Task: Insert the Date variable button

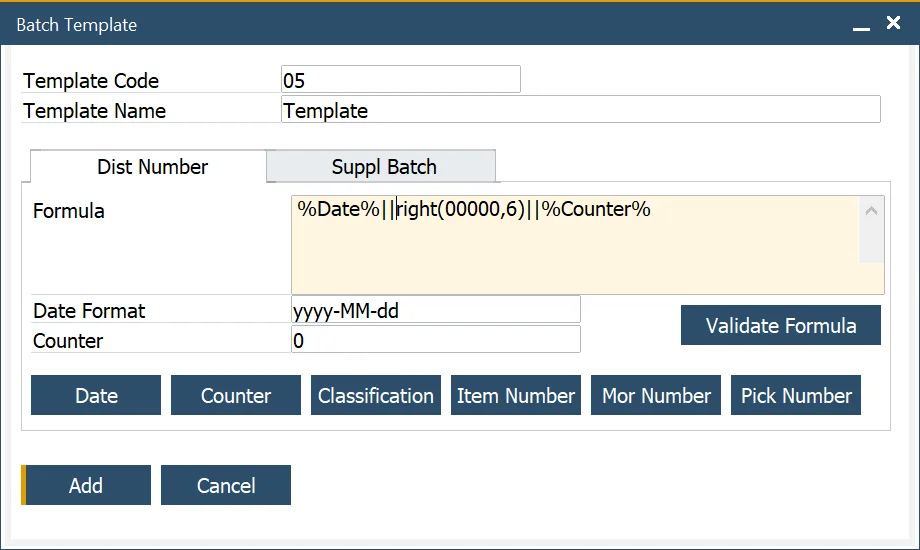Action: pyautogui.click(x=96, y=396)
